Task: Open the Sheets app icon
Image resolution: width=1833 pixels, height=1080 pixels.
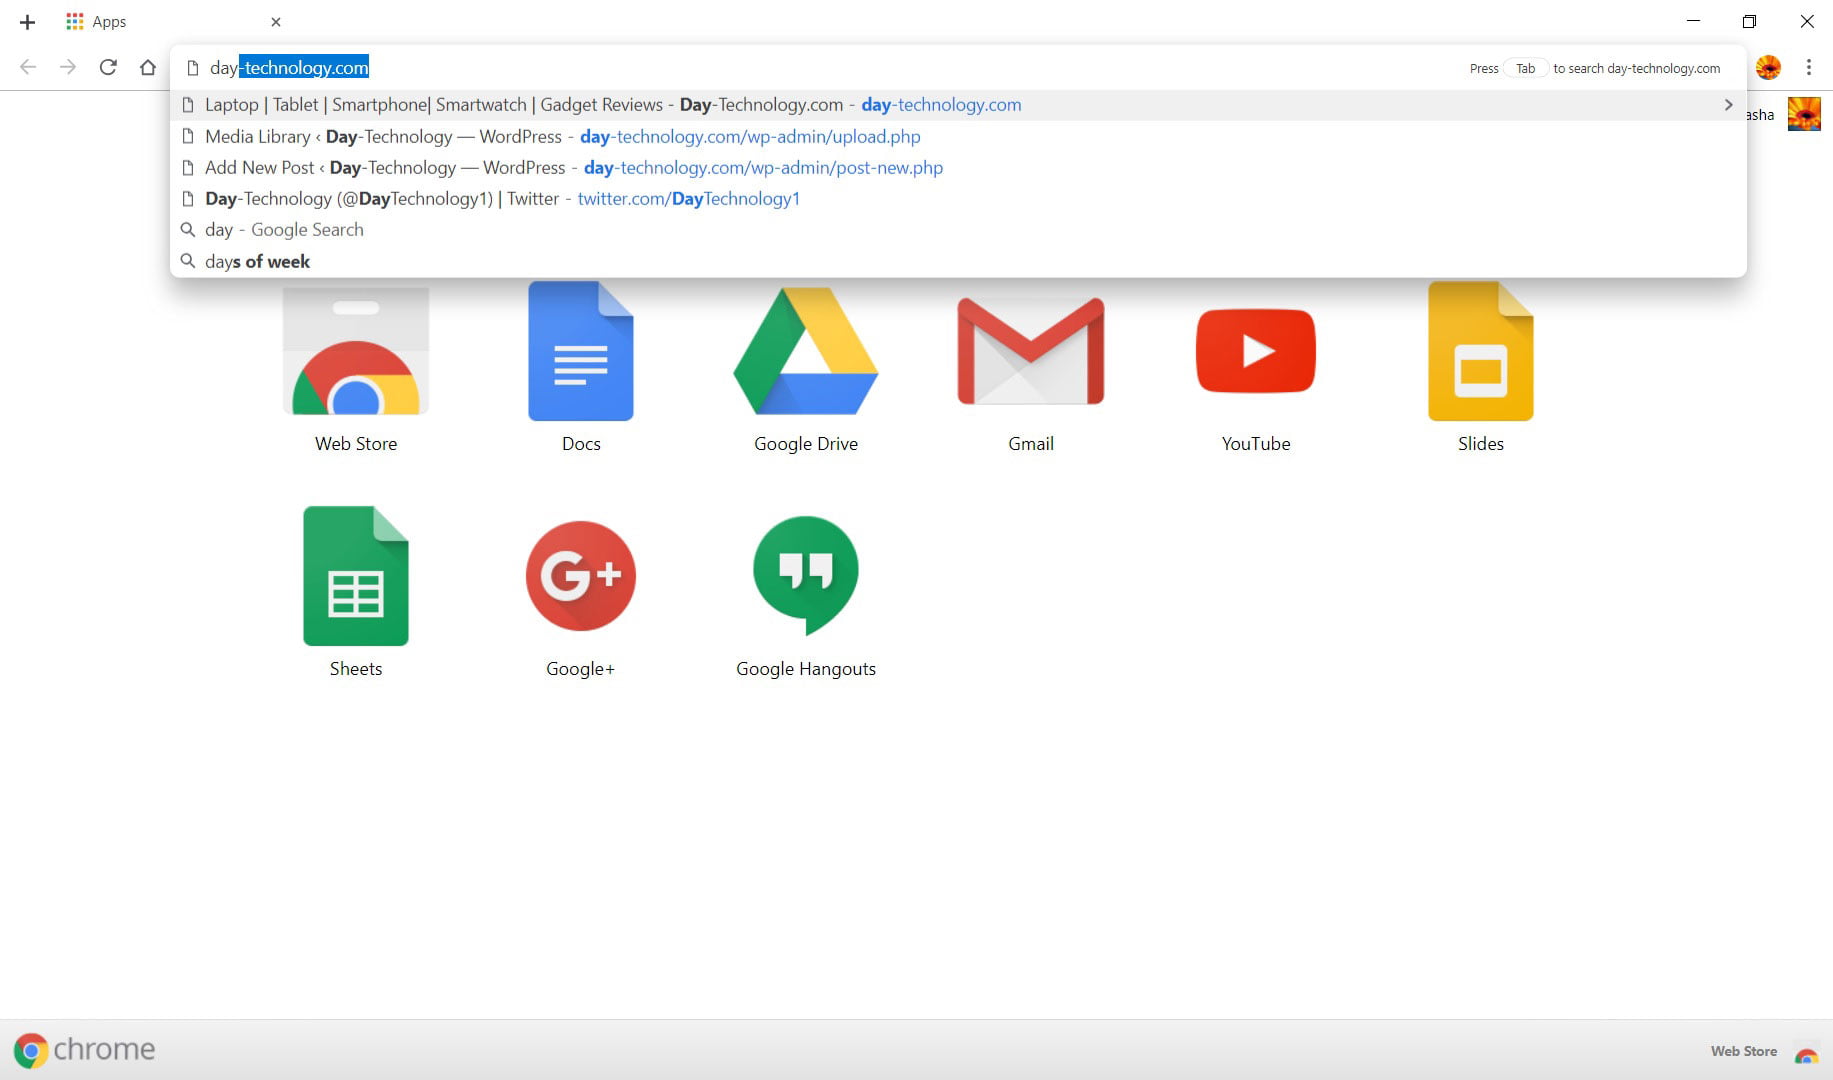Action: (356, 576)
